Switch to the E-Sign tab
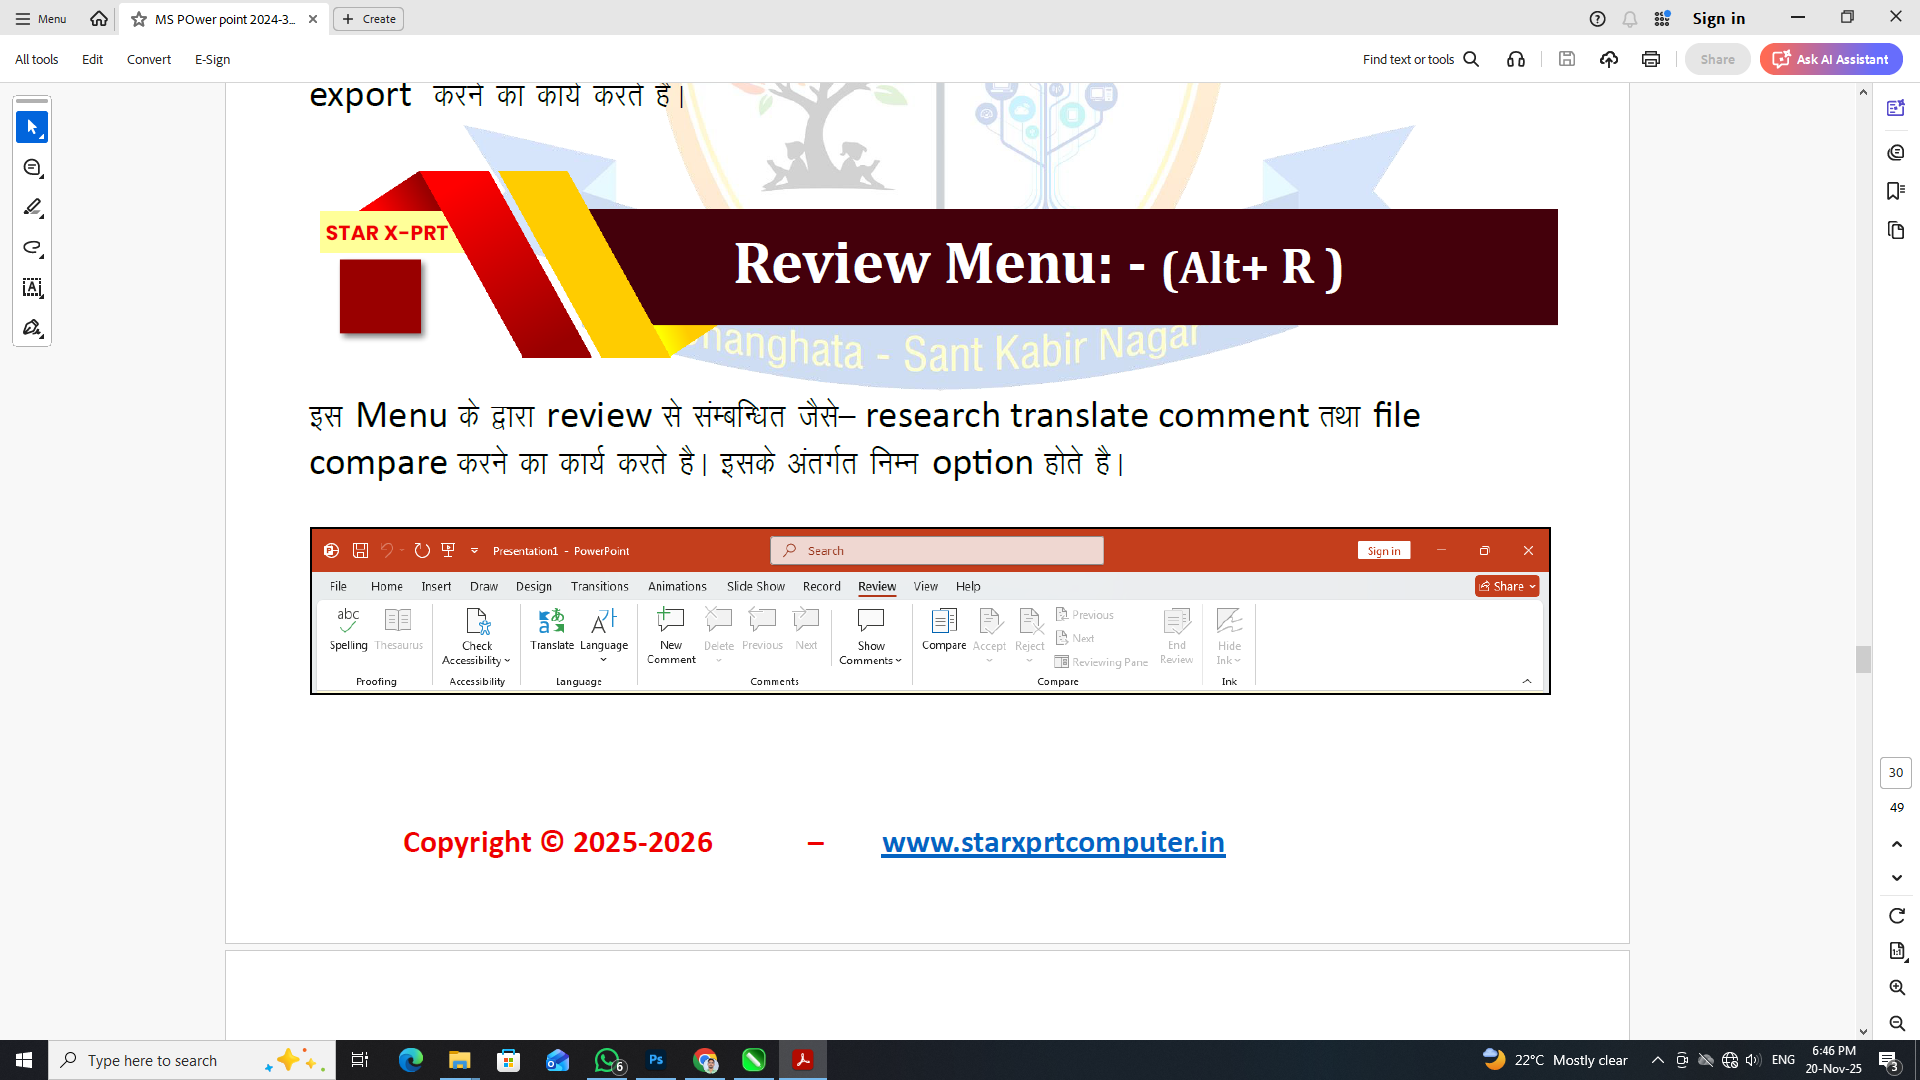The image size is (1920, 1080). pyautogui.click(x=212, y=59)
